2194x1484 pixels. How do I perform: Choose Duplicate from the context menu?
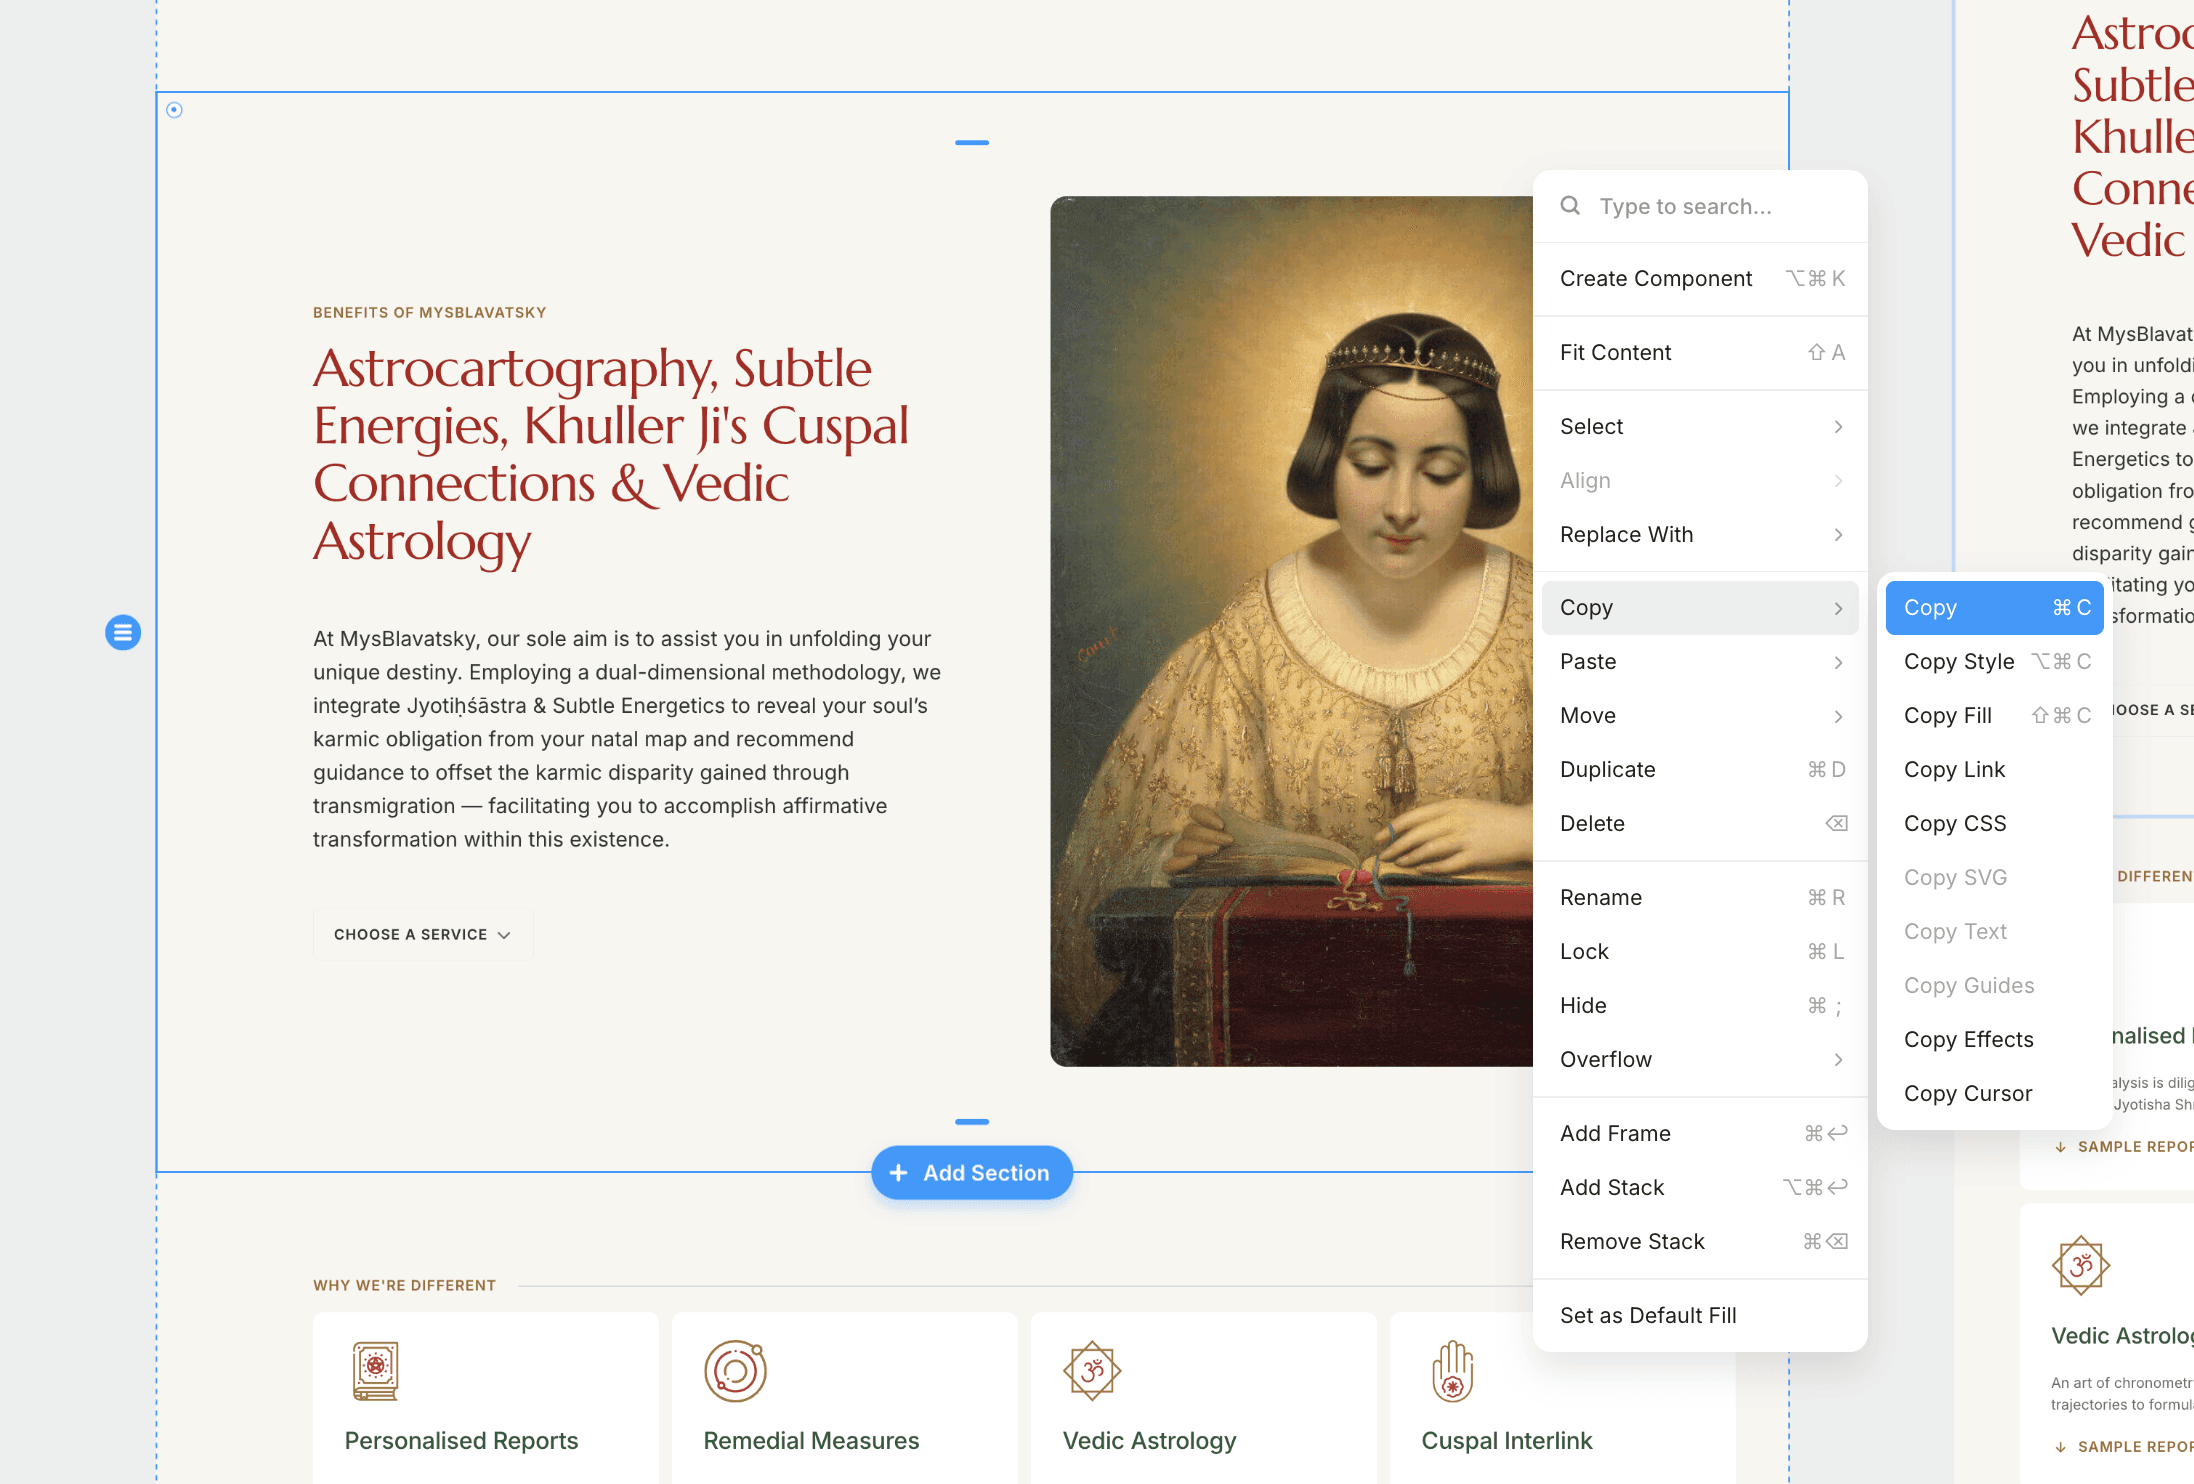click(1700, 770)
